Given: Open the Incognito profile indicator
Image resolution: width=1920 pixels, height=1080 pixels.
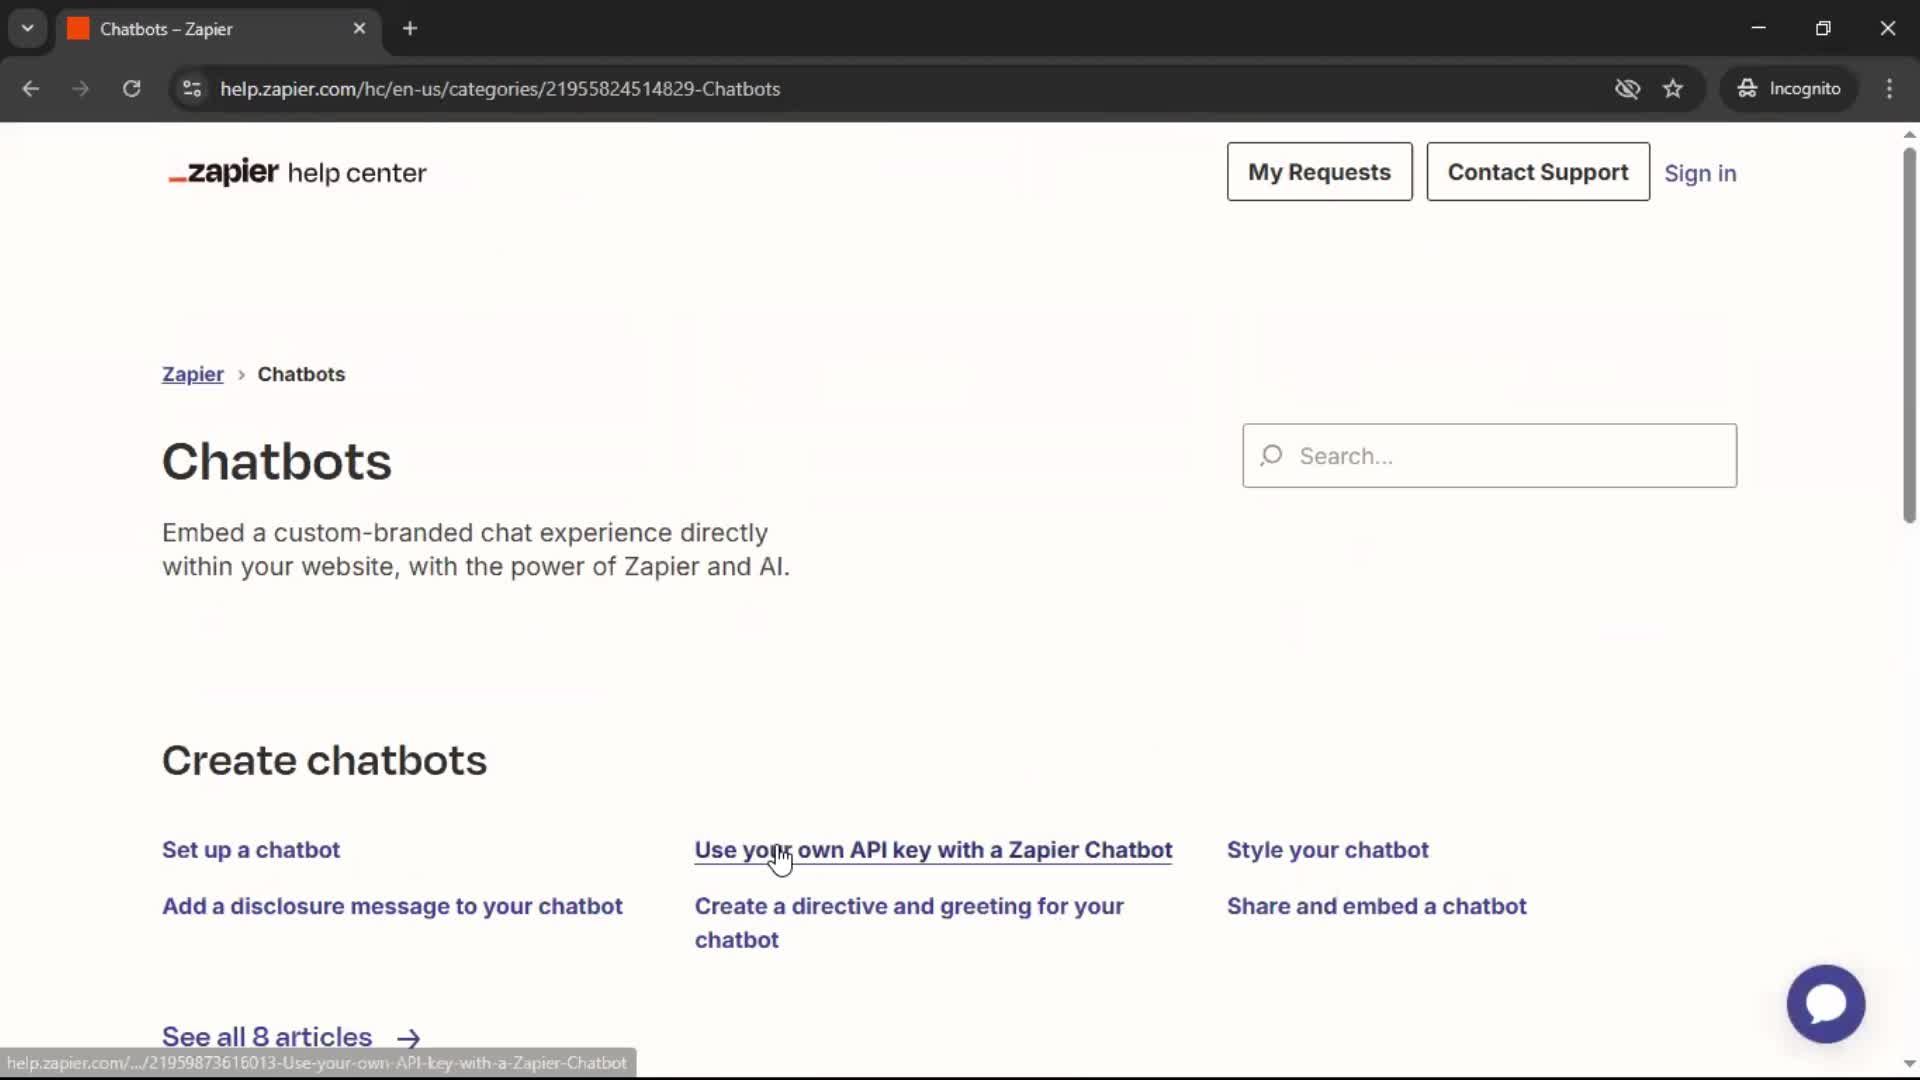Looking at the screenshot, I should pyautogui.click(x=1789, y=88).
